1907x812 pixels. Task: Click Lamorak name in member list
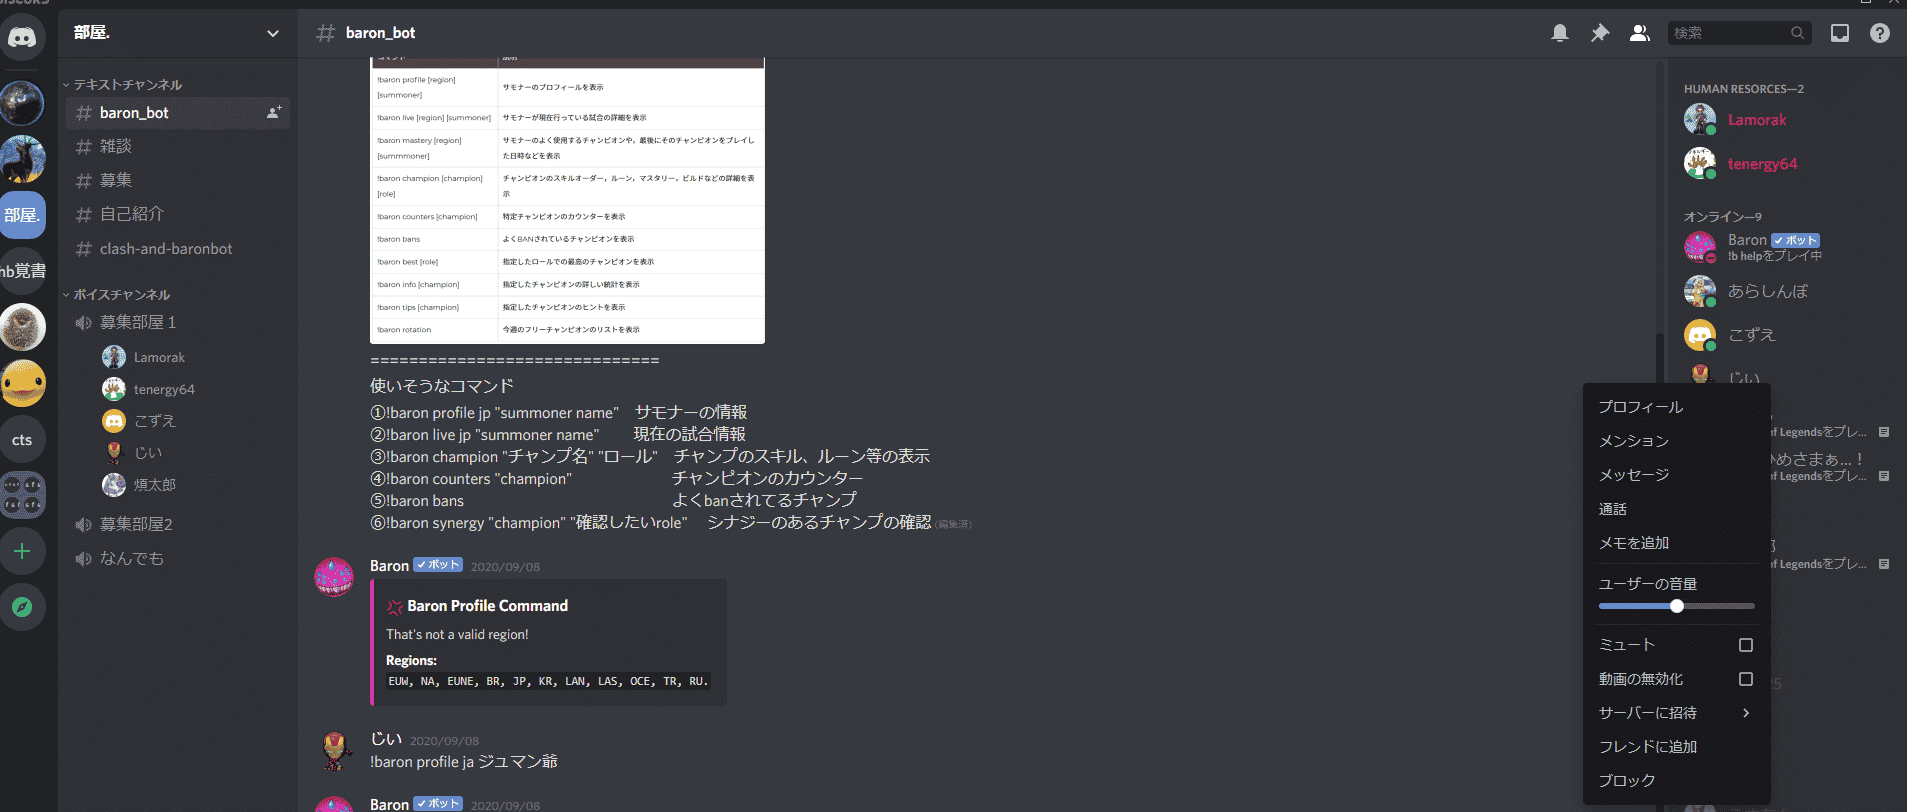pyautogui.click(x=1757, y=120)
